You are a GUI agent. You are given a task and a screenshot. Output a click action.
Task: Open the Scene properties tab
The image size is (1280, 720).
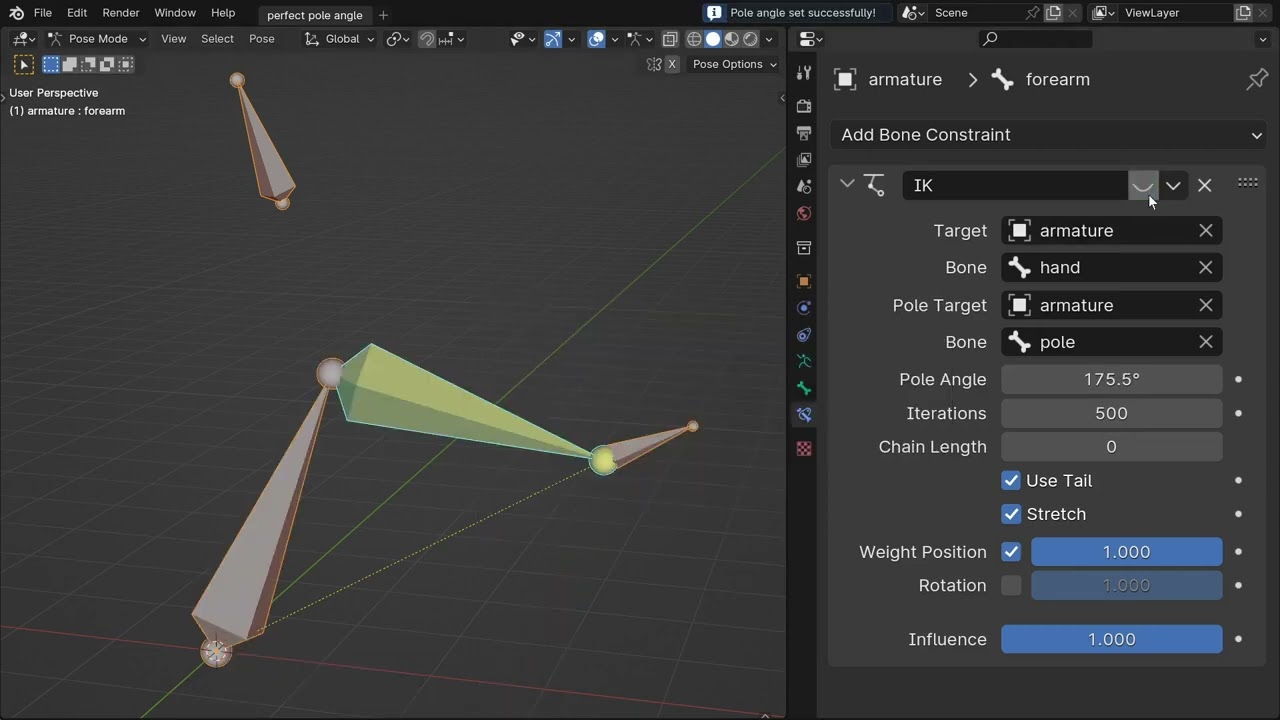pos(804,187)
